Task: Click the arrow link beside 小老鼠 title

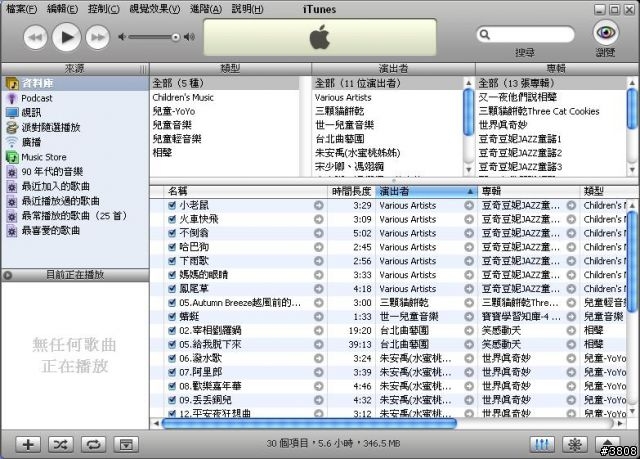Action: [x=318, y=206]
